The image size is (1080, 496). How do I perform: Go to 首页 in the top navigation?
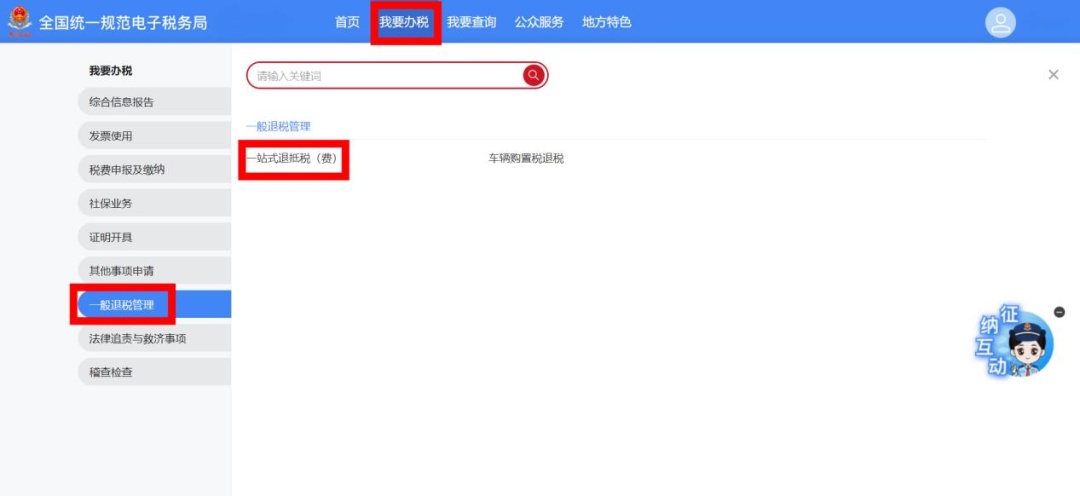pos(347,22)
